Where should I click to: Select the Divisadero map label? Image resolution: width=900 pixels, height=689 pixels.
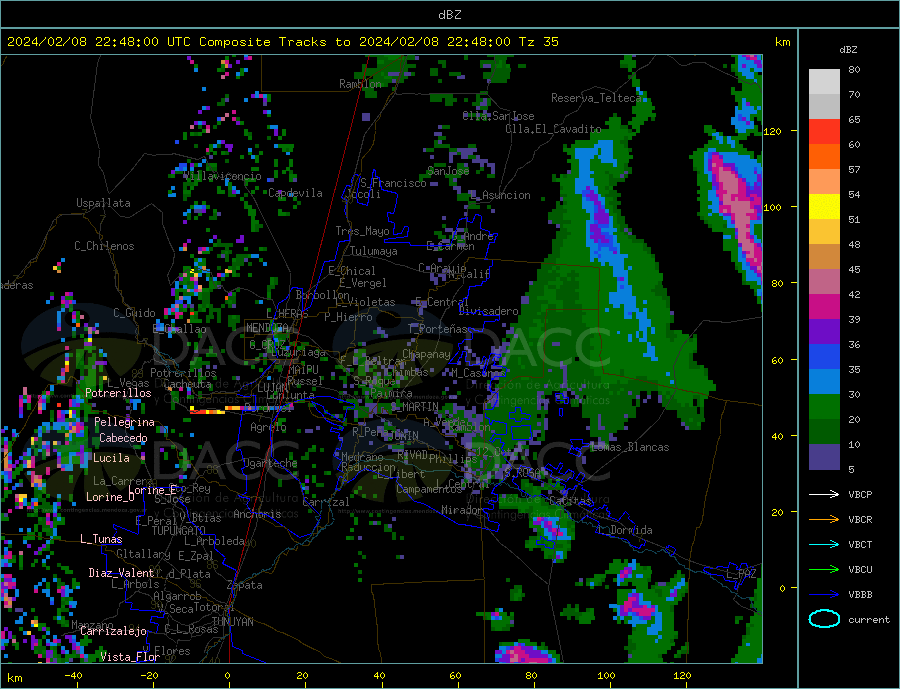click(488, 311)
